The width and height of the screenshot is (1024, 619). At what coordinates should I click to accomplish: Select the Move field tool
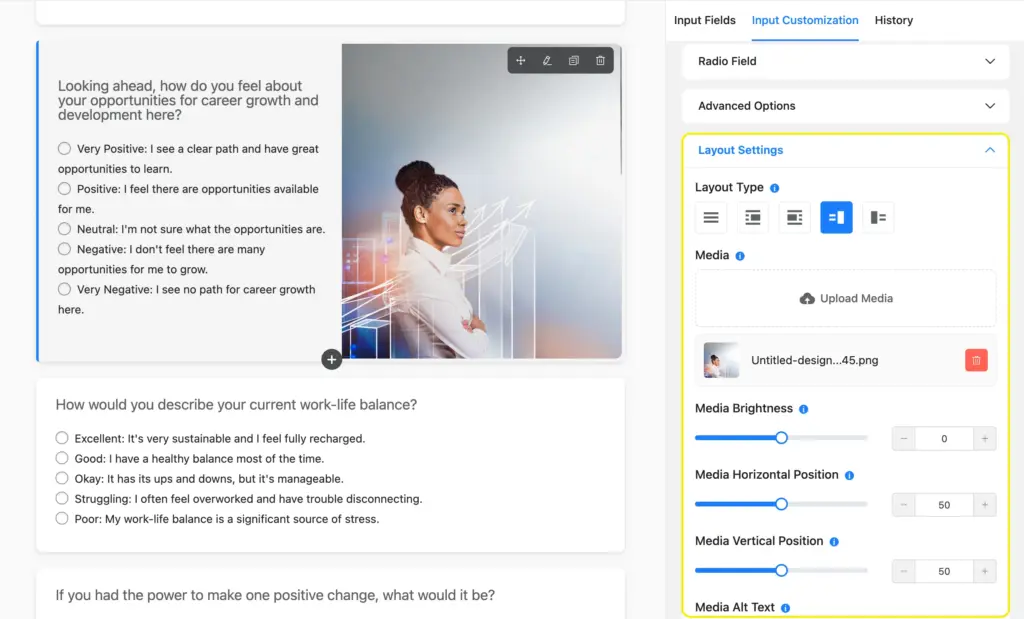(x=520, y=60)
